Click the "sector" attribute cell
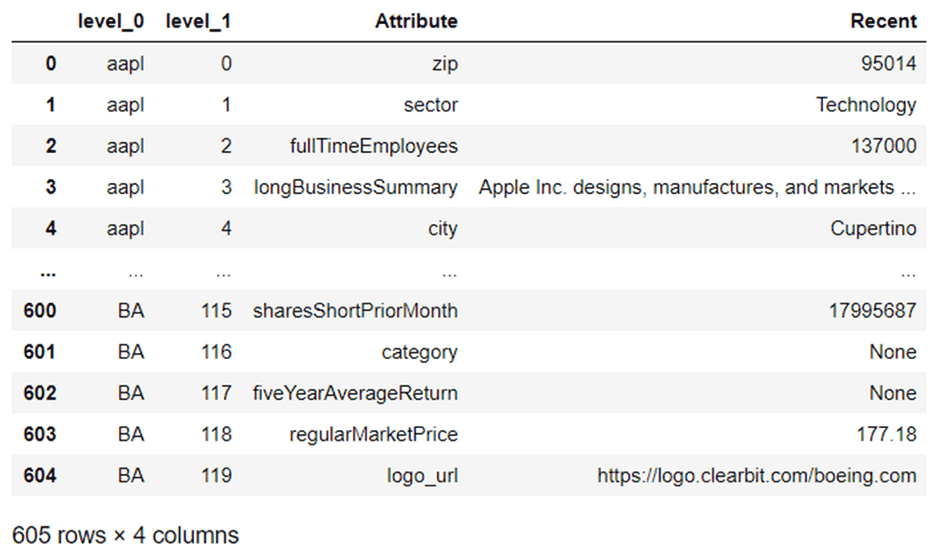949x551 pixels. 432,105
